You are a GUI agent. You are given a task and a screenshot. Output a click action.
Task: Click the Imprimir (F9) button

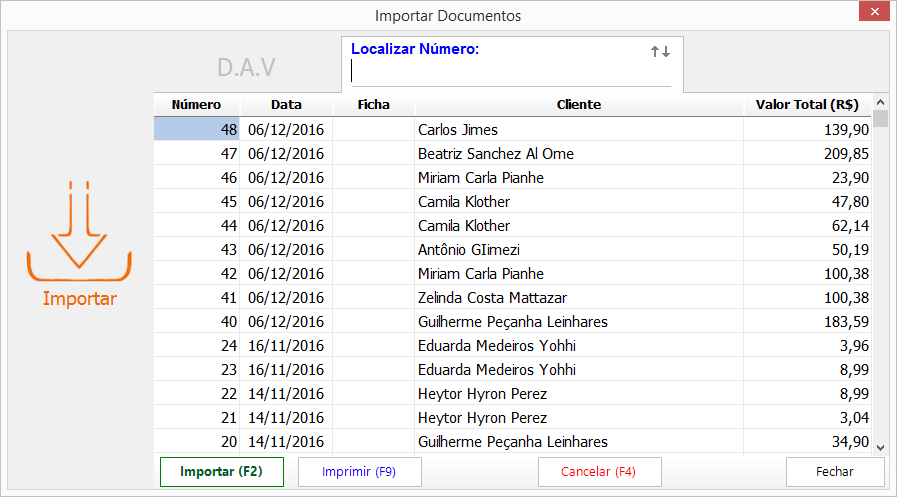pos(359,472)
